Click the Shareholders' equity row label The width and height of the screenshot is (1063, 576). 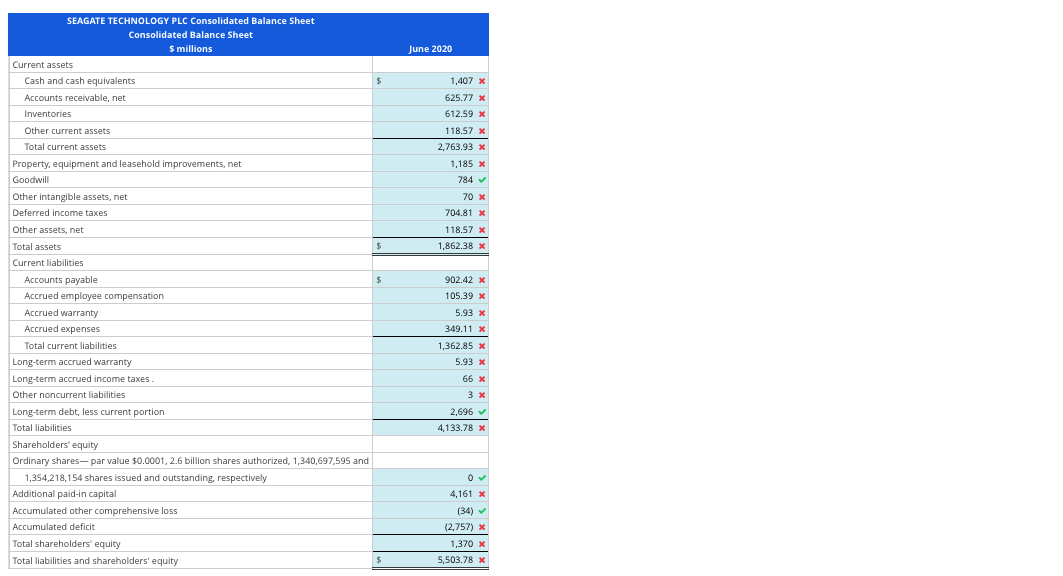[56, 445]
